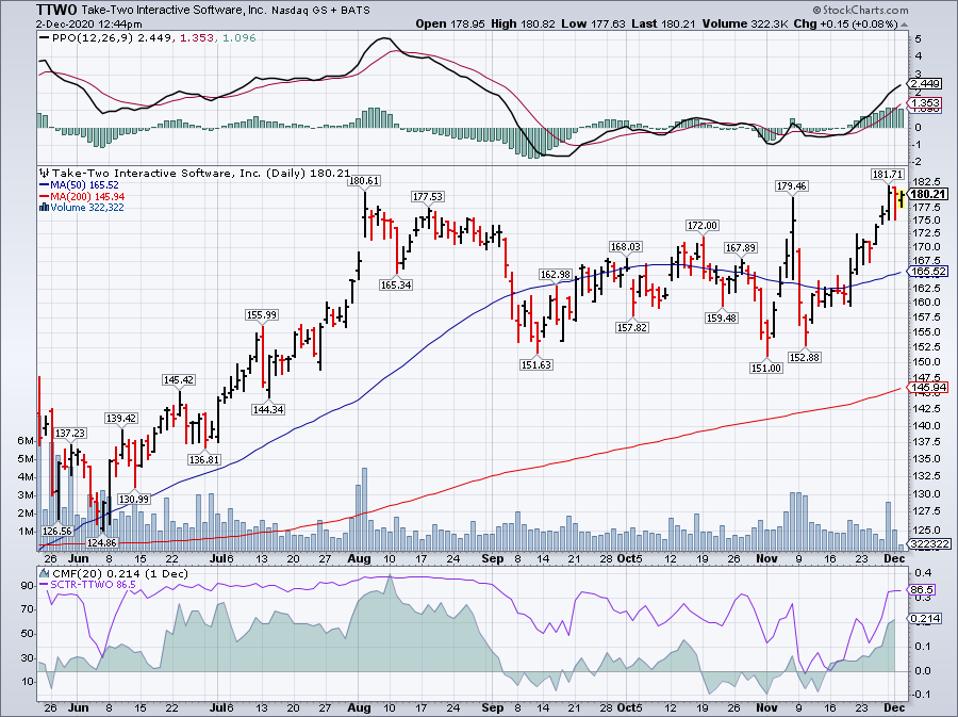This screenshot has height=717, width=958.
Task: Click the 145.94 MA tag on right axis
Action: click(929, 387)
